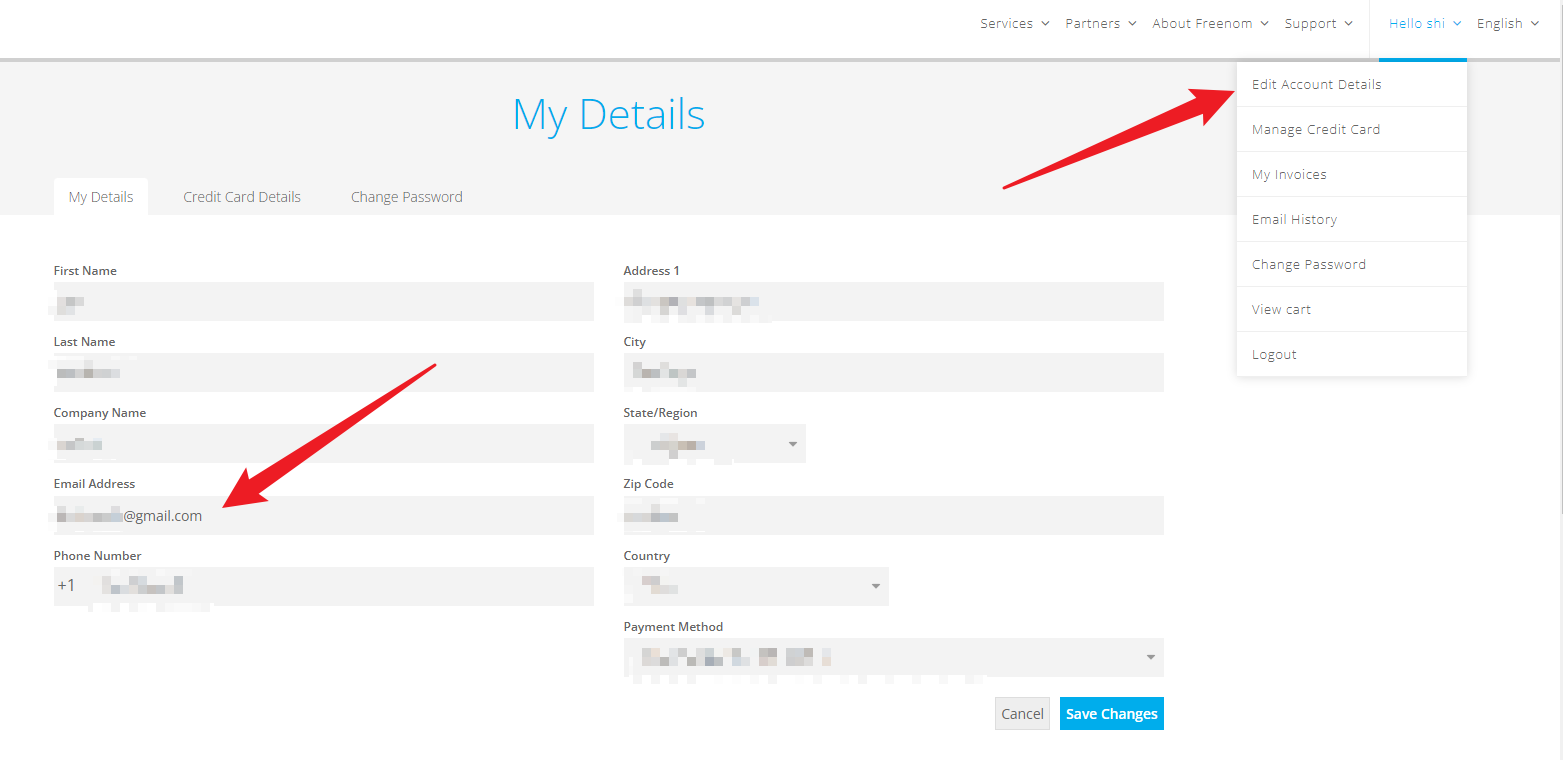Click the Save Changes button

coord(1111,714)
